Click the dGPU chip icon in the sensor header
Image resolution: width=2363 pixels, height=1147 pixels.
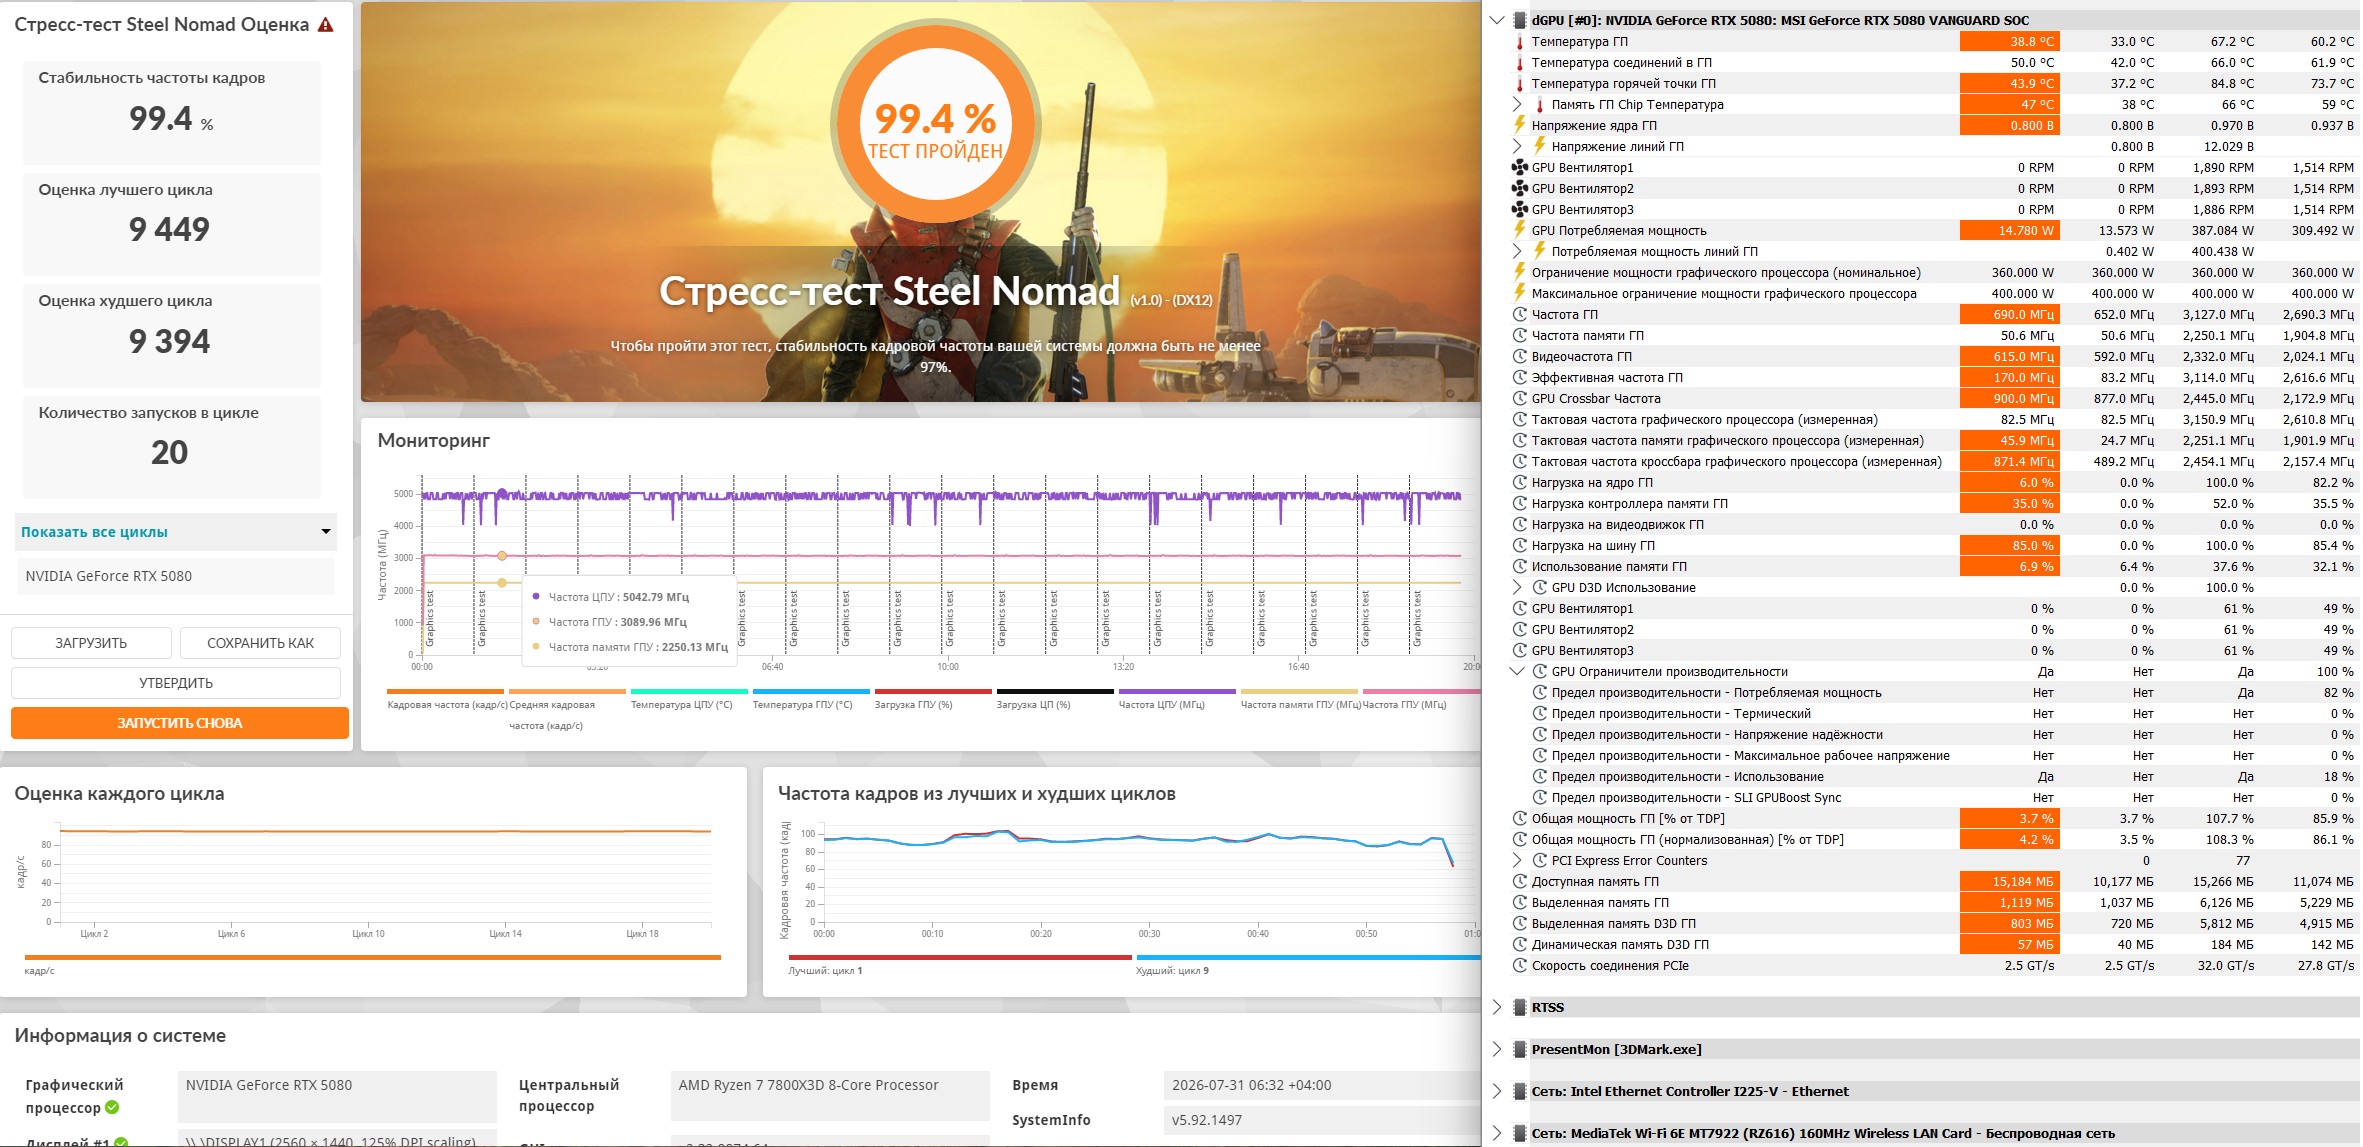click(x=1519, y=20)
